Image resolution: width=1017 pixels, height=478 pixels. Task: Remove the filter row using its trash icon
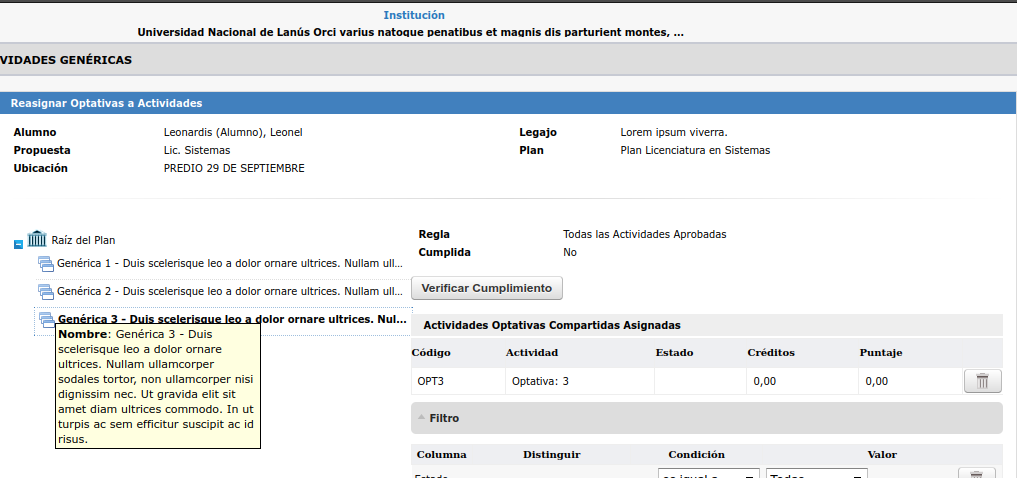[976, 475]
